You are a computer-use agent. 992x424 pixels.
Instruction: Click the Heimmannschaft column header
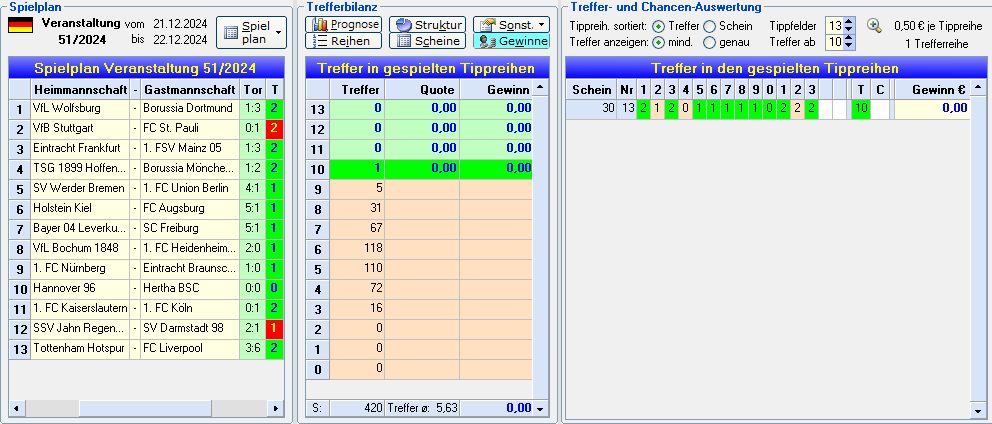pyautogui.click(x=80, y=90)
